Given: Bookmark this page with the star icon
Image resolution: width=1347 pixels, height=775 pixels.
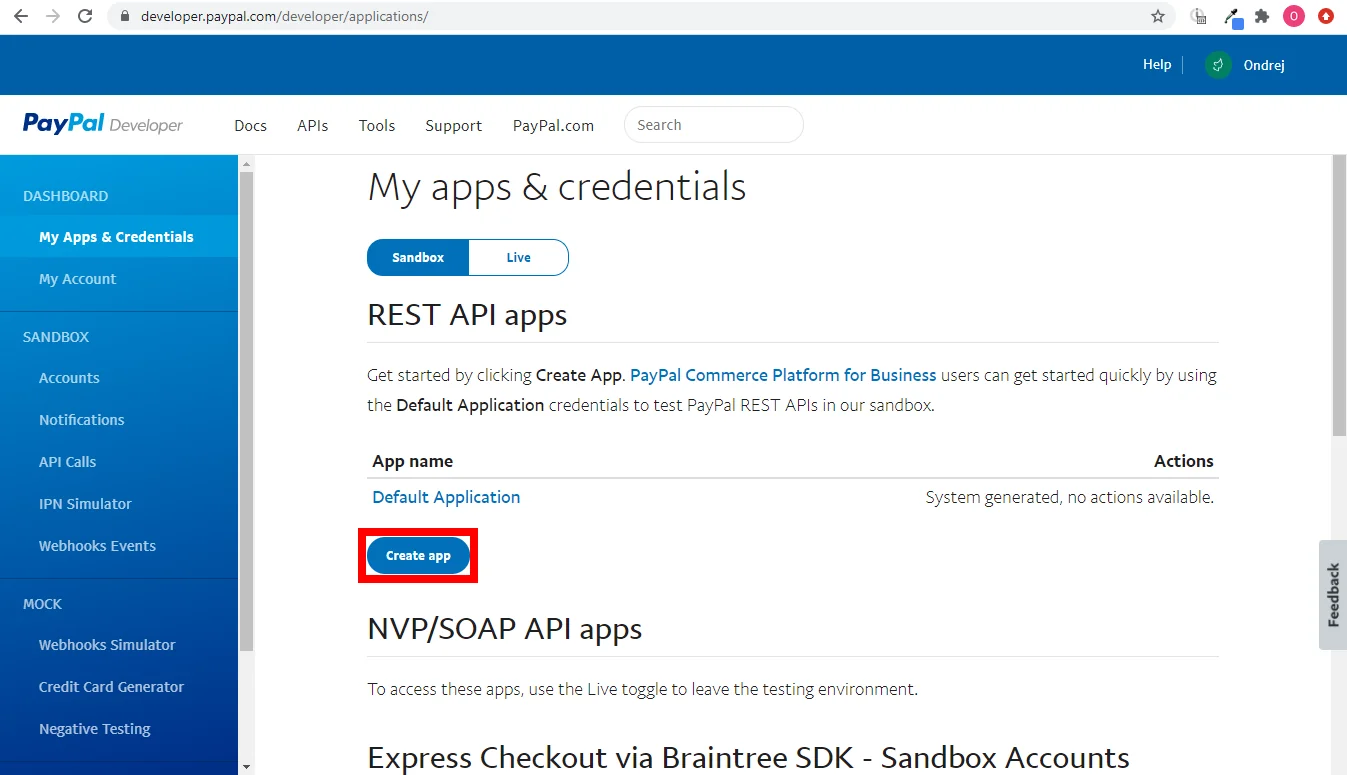Looking at the screenshot, I should point(1158,16).
